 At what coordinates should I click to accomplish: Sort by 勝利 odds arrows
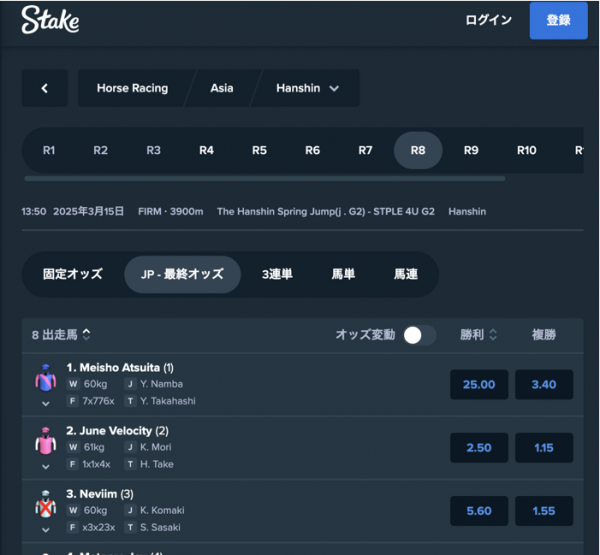pos(493,335)
